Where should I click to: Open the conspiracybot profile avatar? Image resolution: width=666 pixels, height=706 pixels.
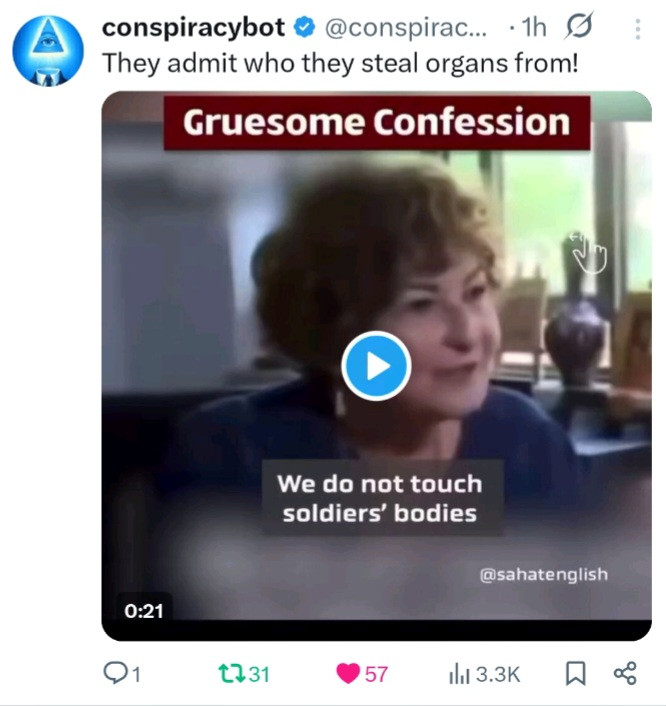(x=48, y=51)
